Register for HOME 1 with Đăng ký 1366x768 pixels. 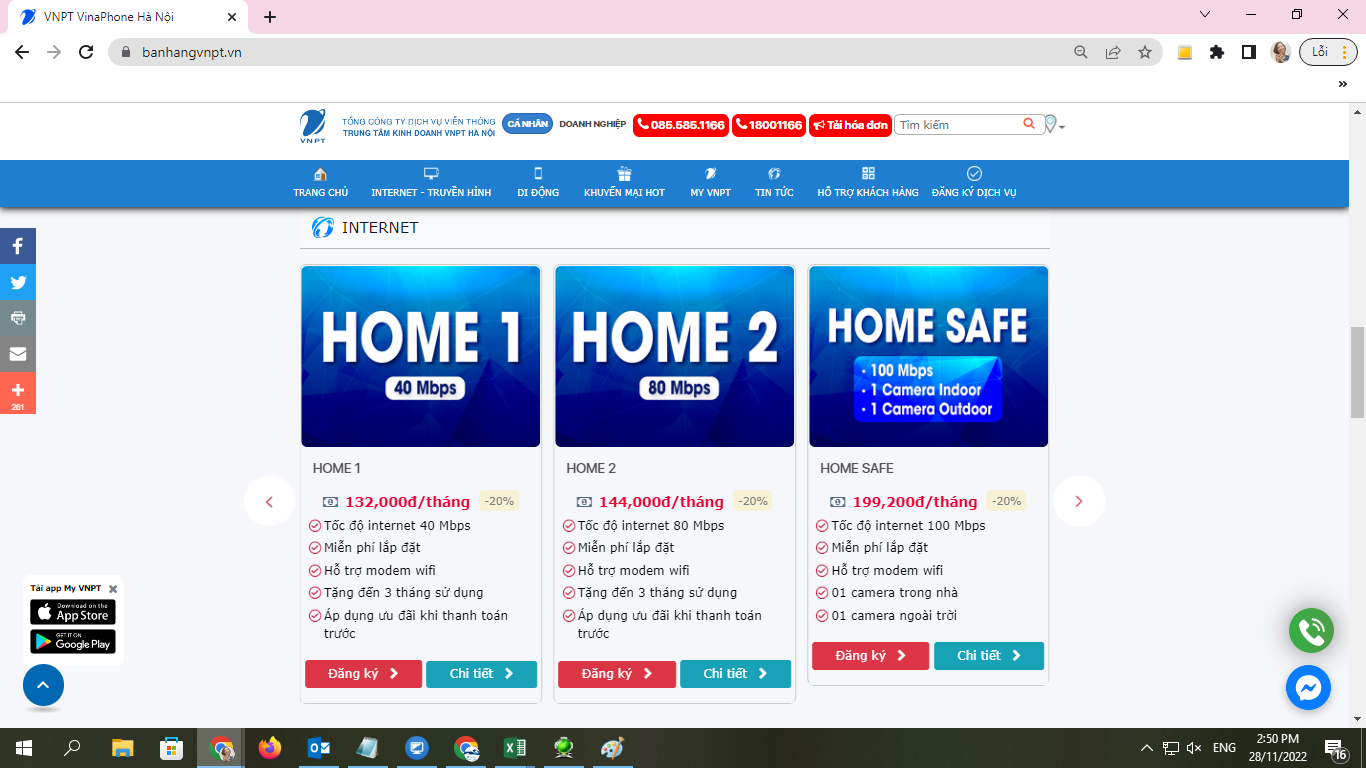pos(363,674)
